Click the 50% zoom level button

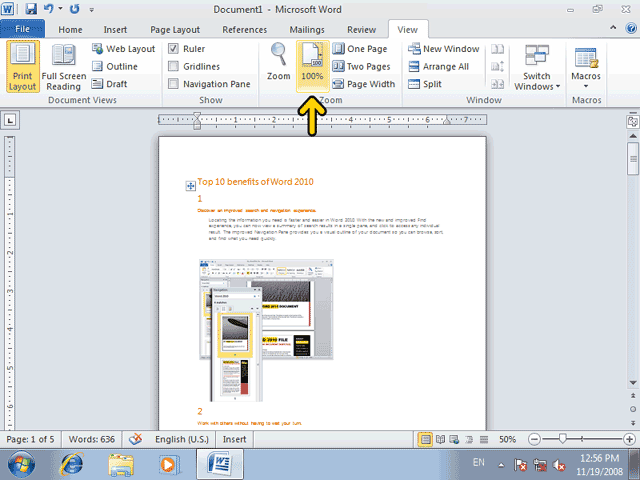[507, 439]
